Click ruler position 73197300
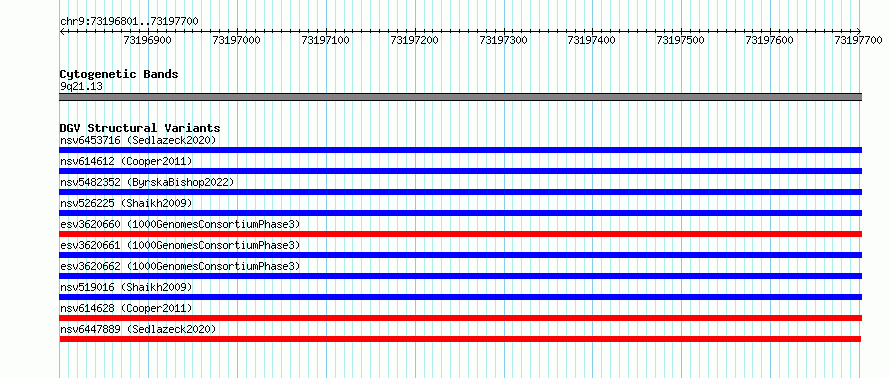Screen dimensions: 890x378 pyautogui.click(x=503, y=40)
